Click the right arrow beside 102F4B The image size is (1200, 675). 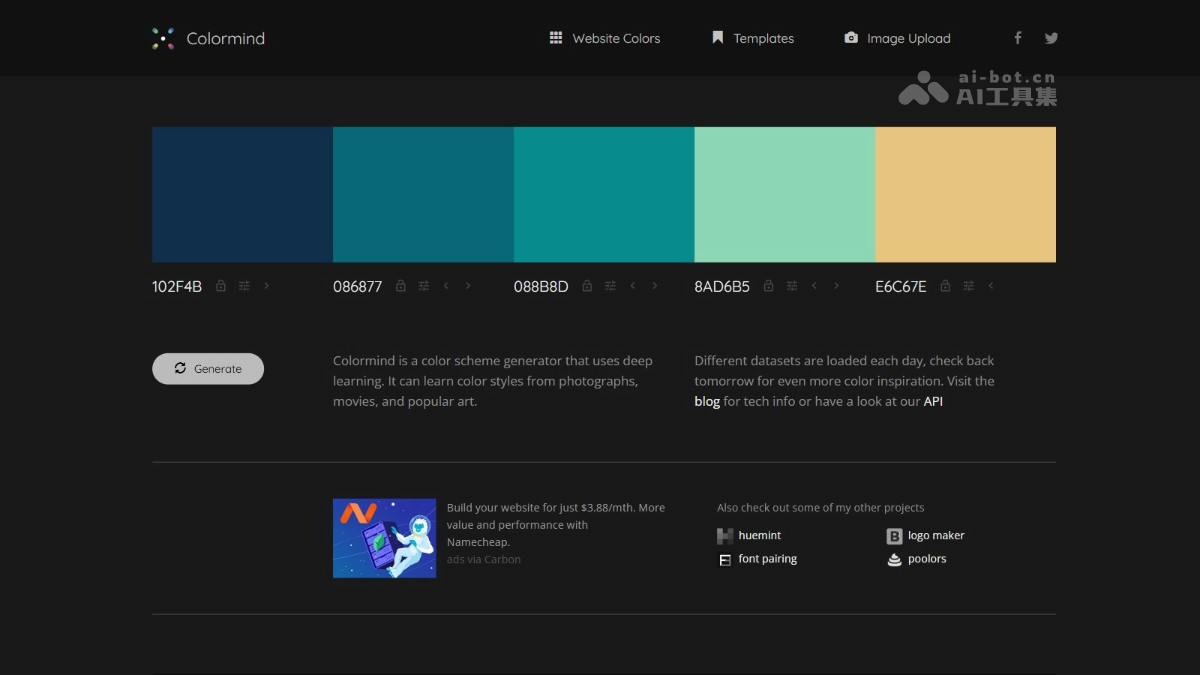pos(267,286)
